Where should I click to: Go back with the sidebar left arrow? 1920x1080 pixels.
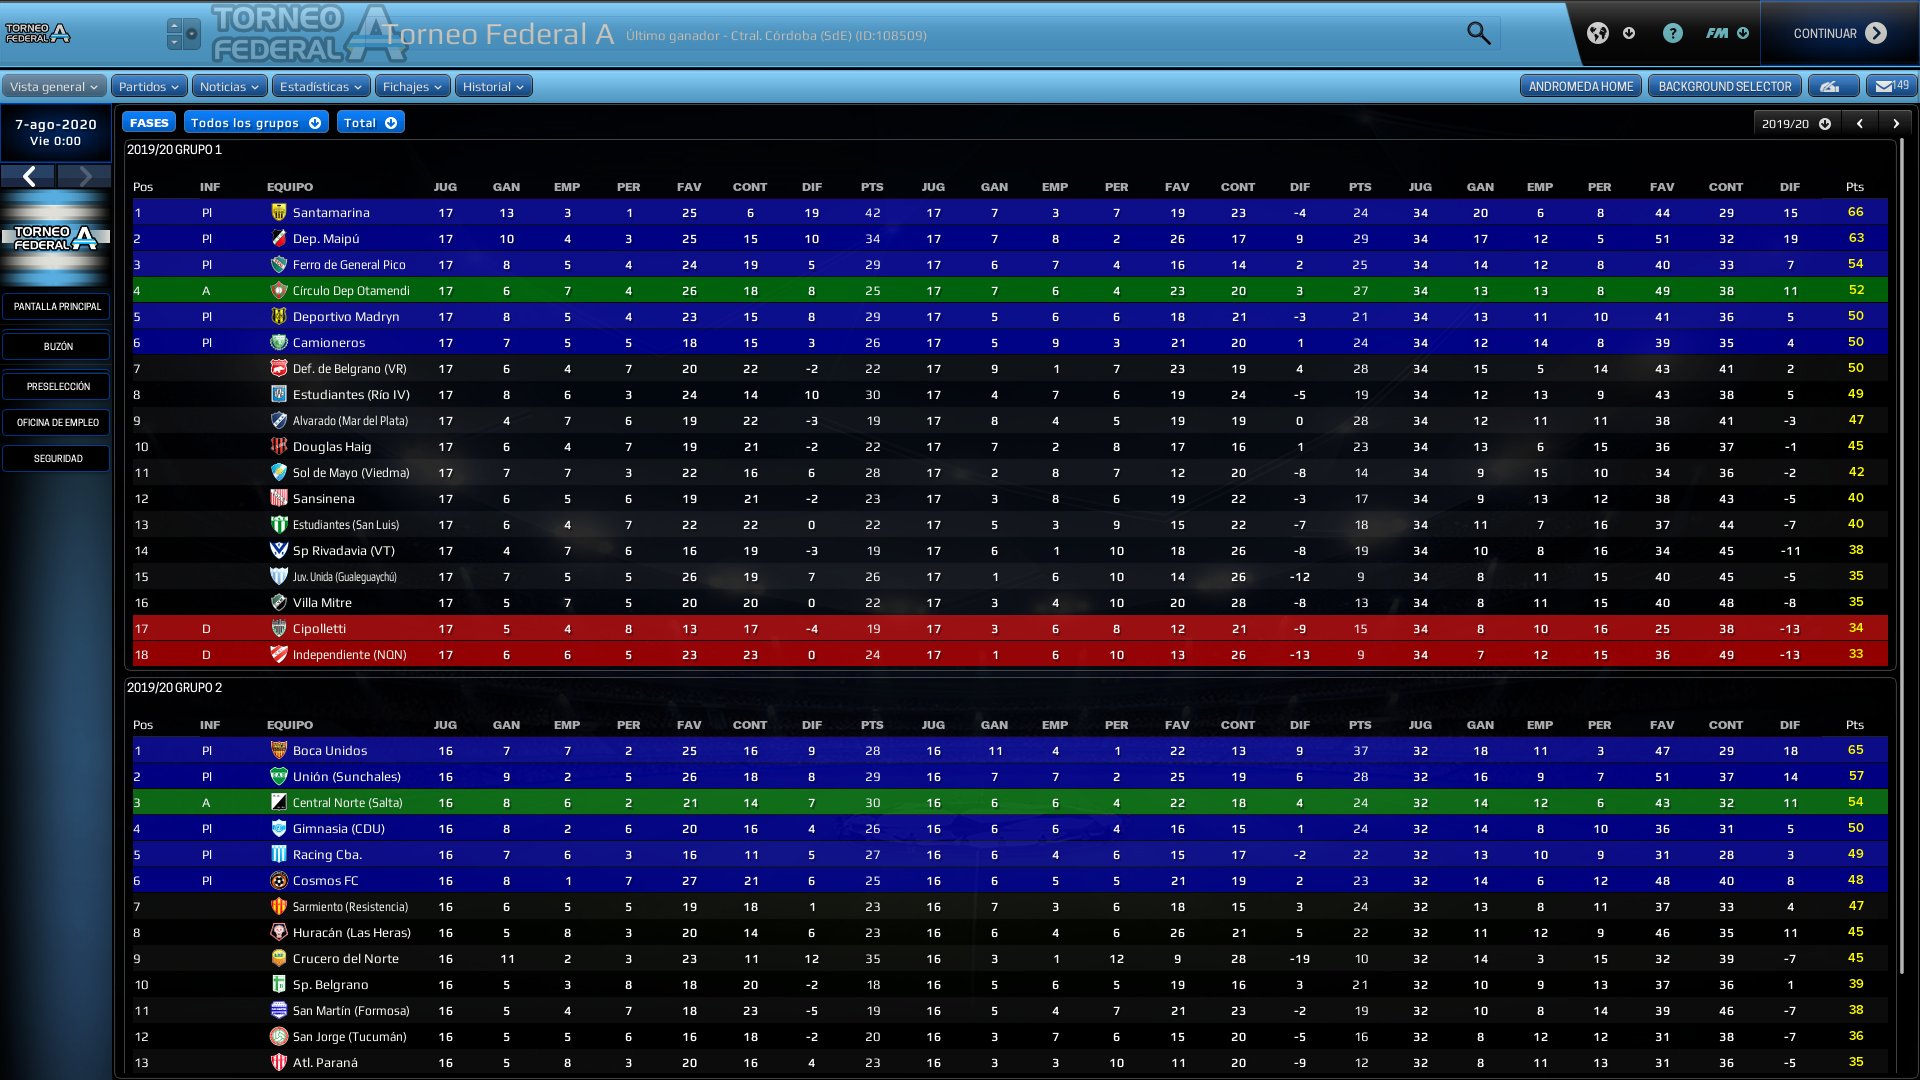point(29,177)
